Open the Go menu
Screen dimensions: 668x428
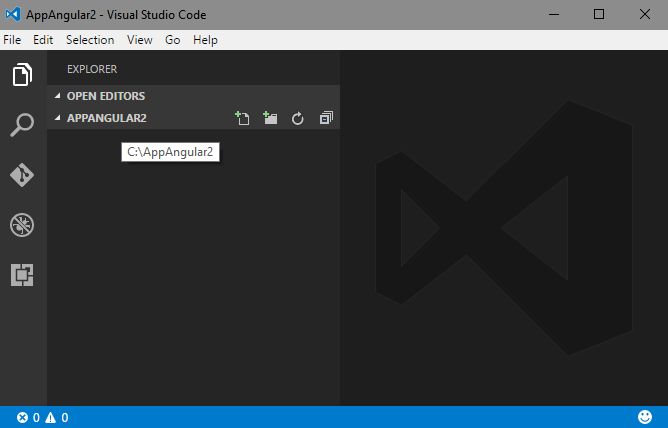[173, 40]
